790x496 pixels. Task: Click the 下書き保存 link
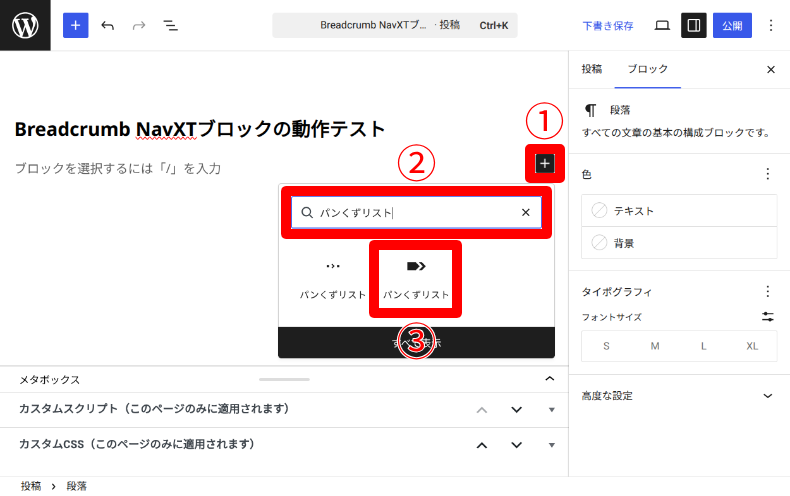click(608, 26)
